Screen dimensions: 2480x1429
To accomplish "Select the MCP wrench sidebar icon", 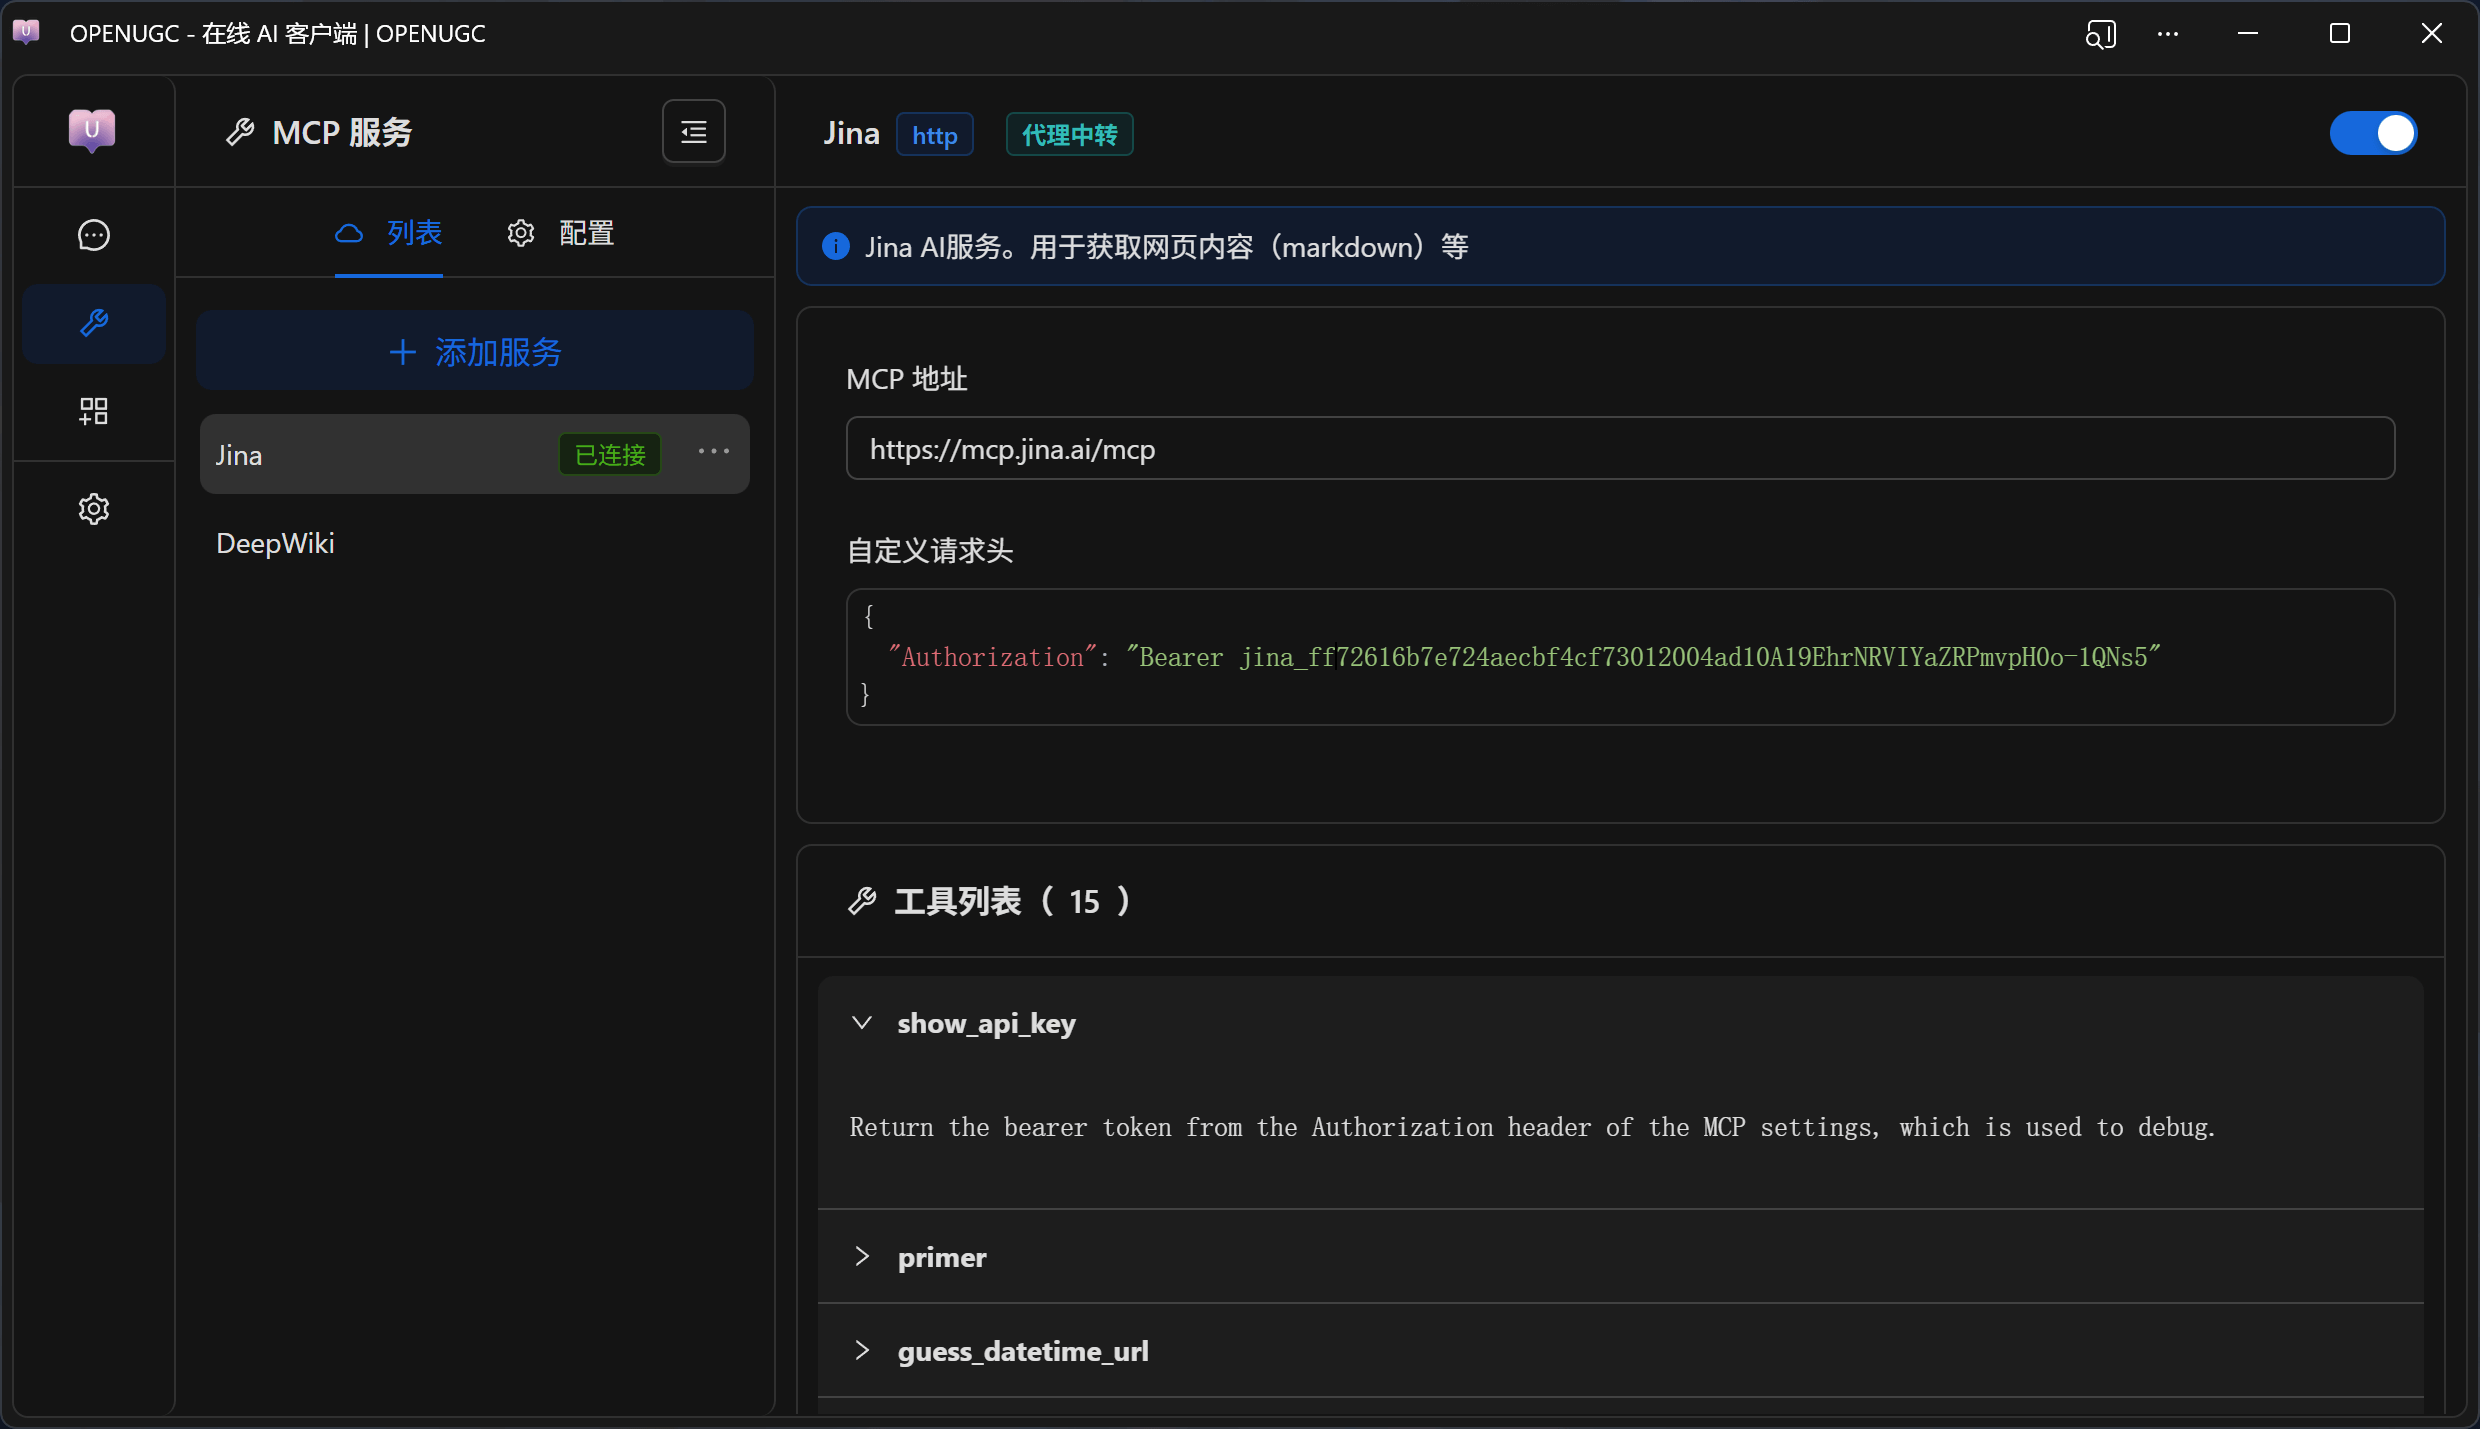I will tap(93, 323).
